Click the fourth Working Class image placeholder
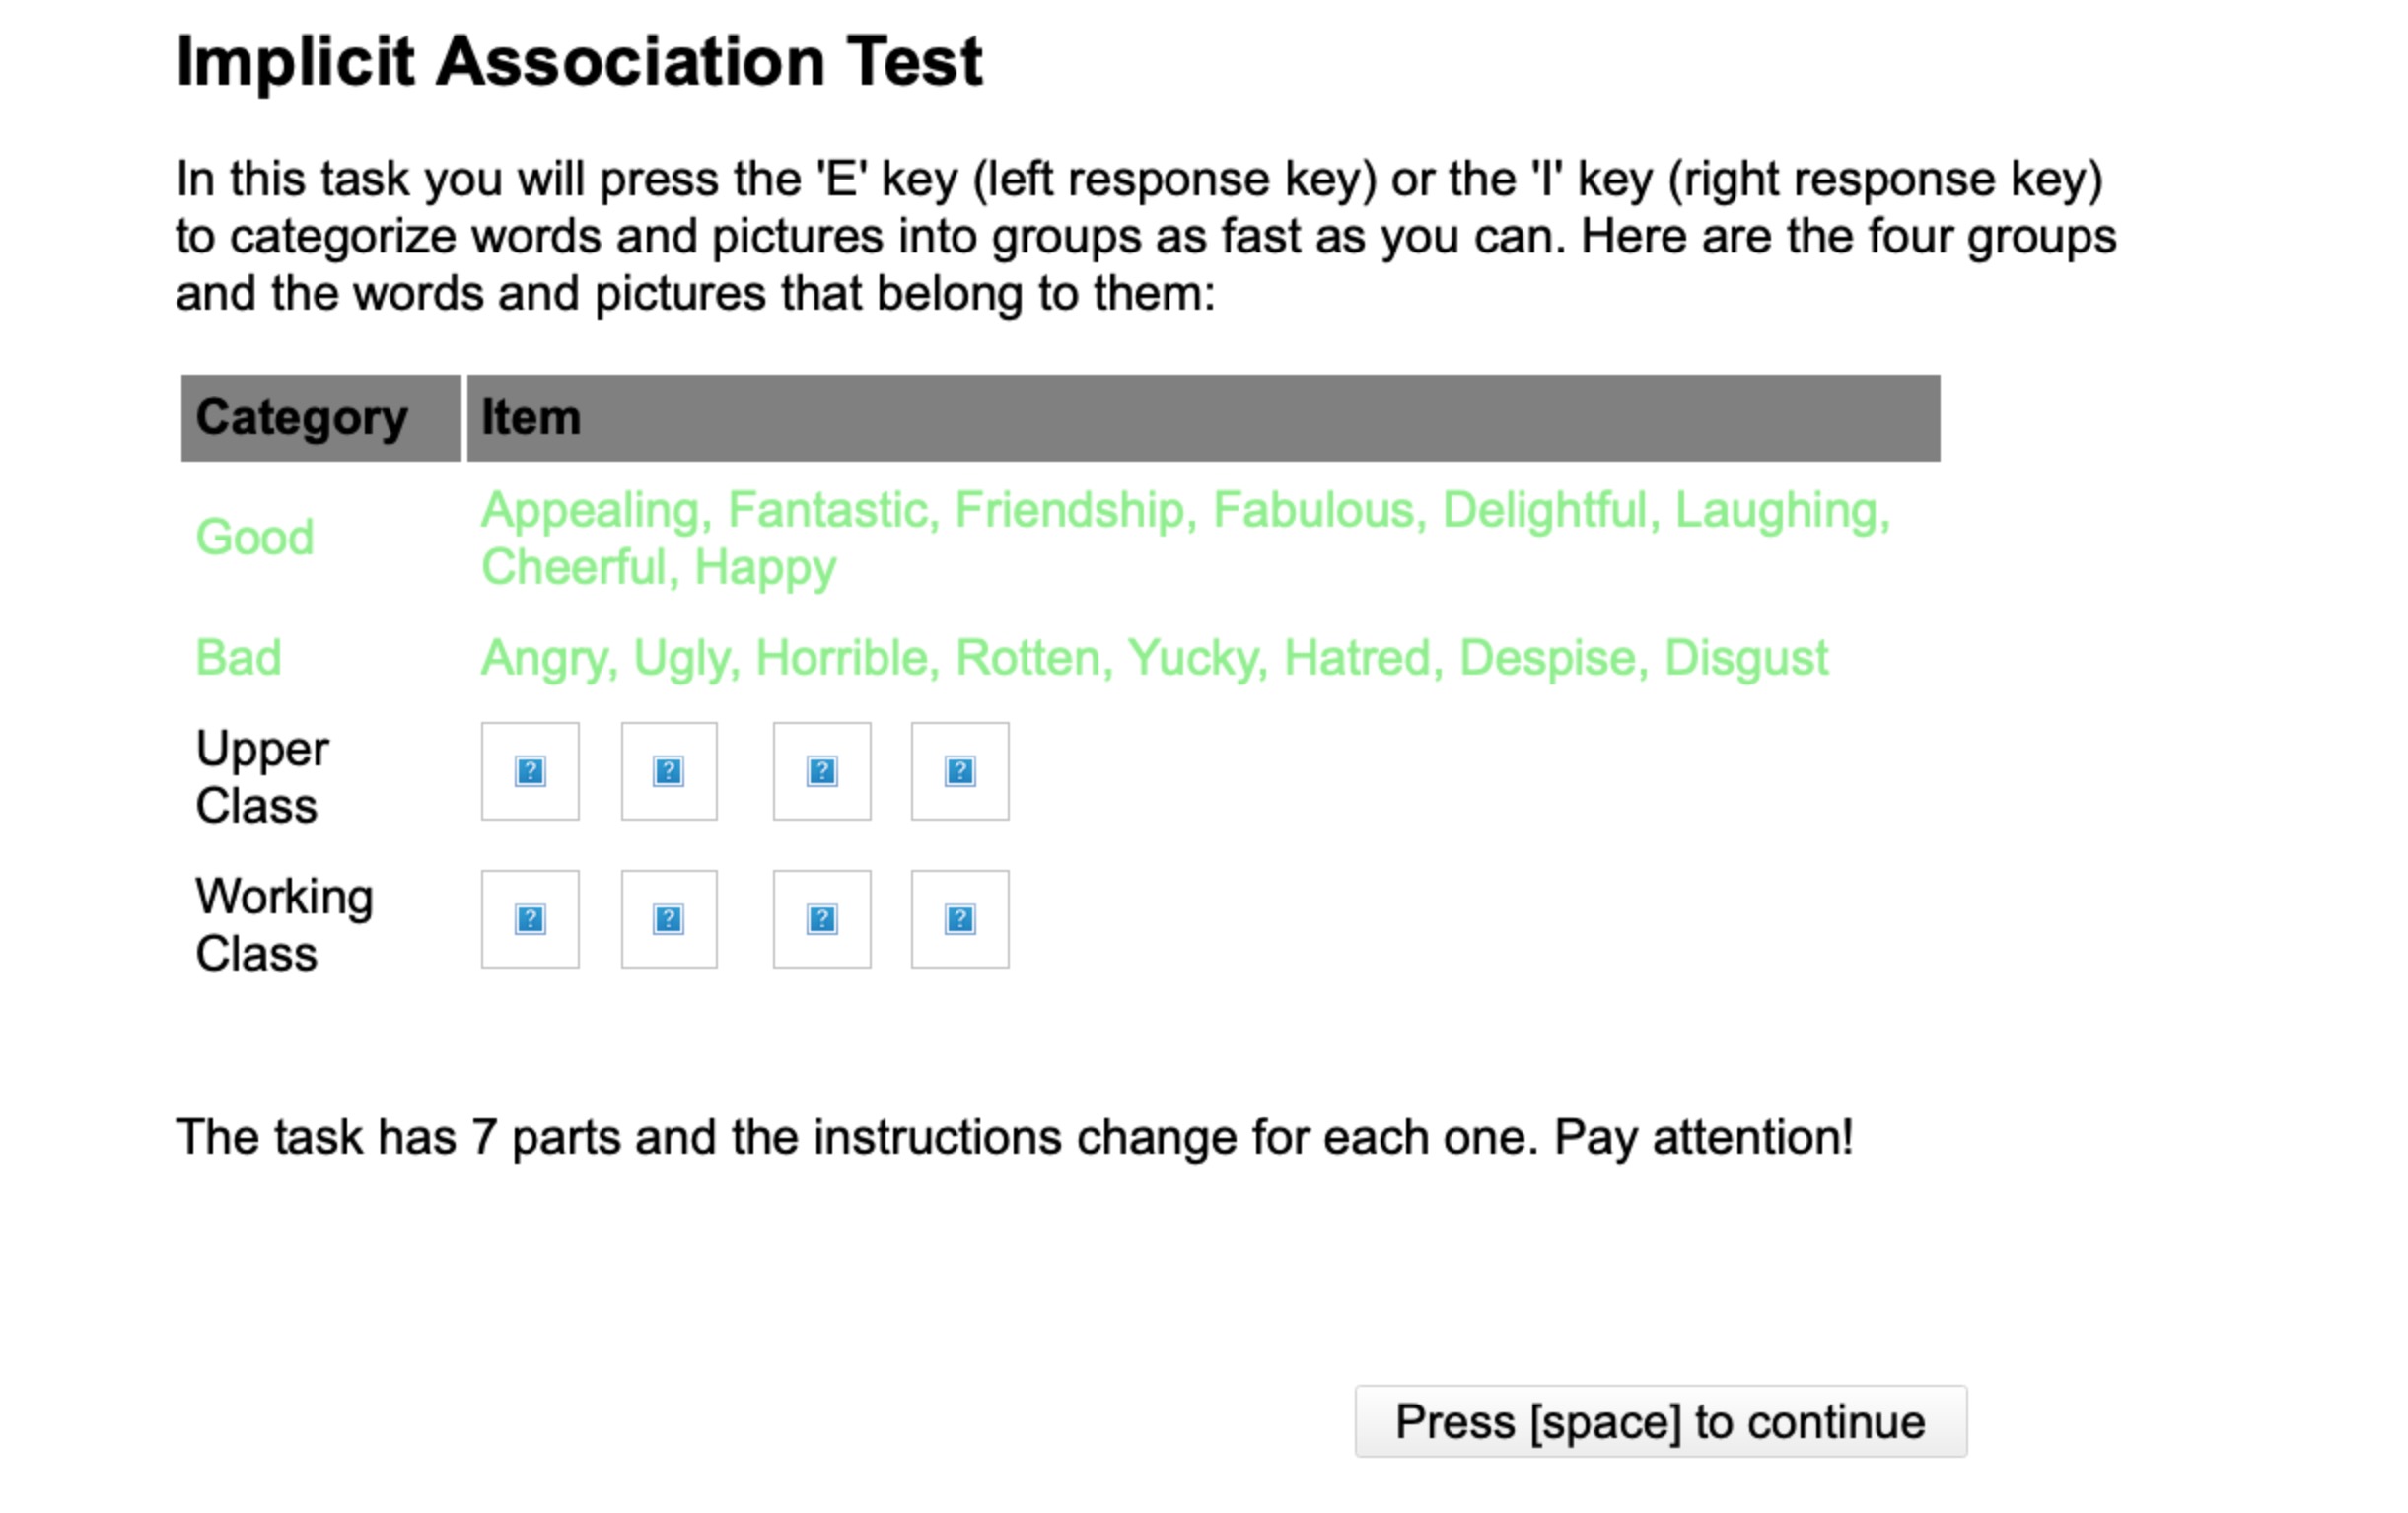Screen dimensions: 2408x1513 tap(960, 919)
